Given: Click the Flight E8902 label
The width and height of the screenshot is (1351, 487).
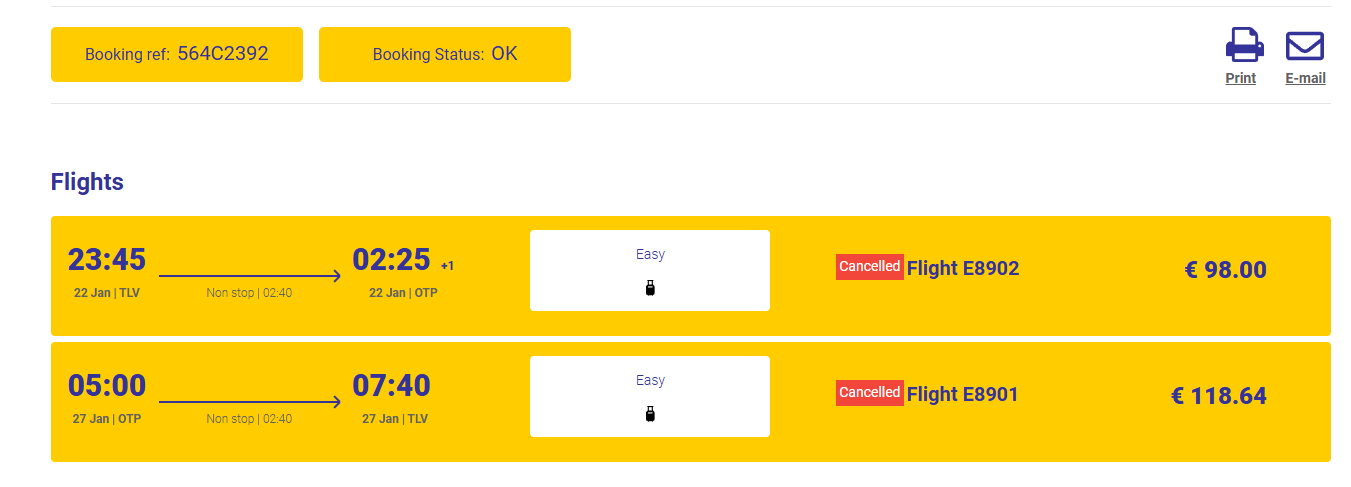Looking at the screenshot, I should [963, 268].
